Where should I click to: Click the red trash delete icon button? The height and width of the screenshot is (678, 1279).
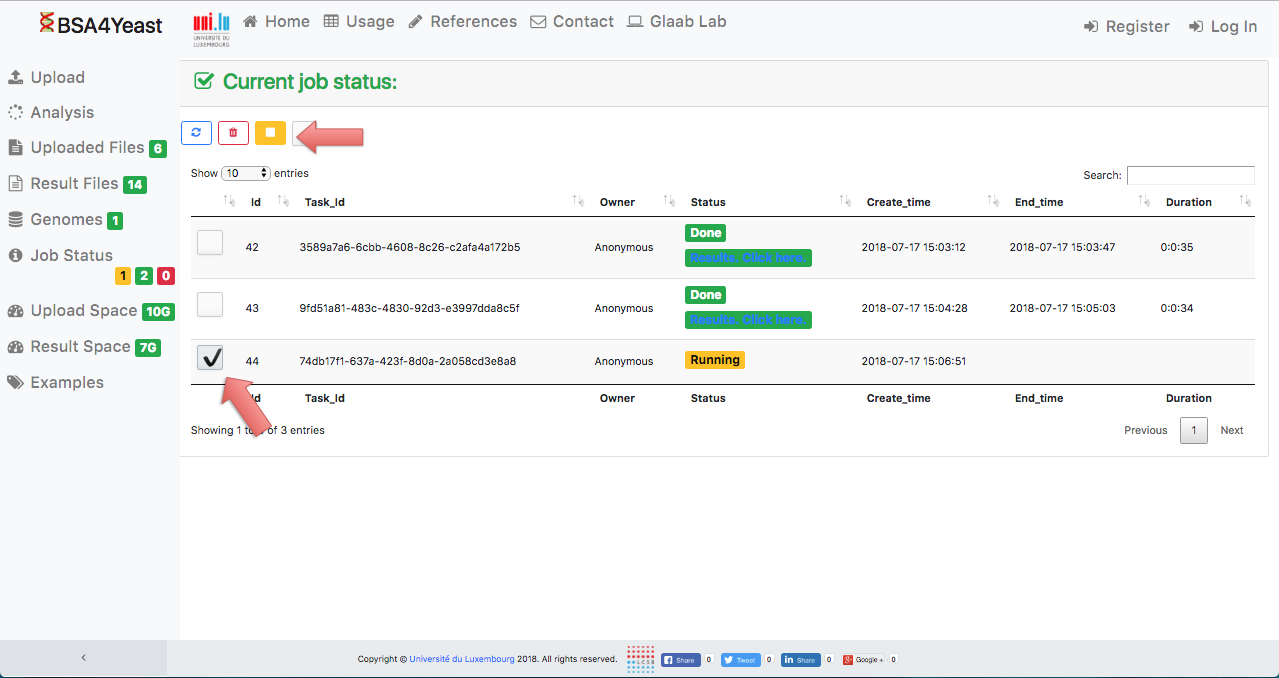pyautogui.click(x=233, y=133)
